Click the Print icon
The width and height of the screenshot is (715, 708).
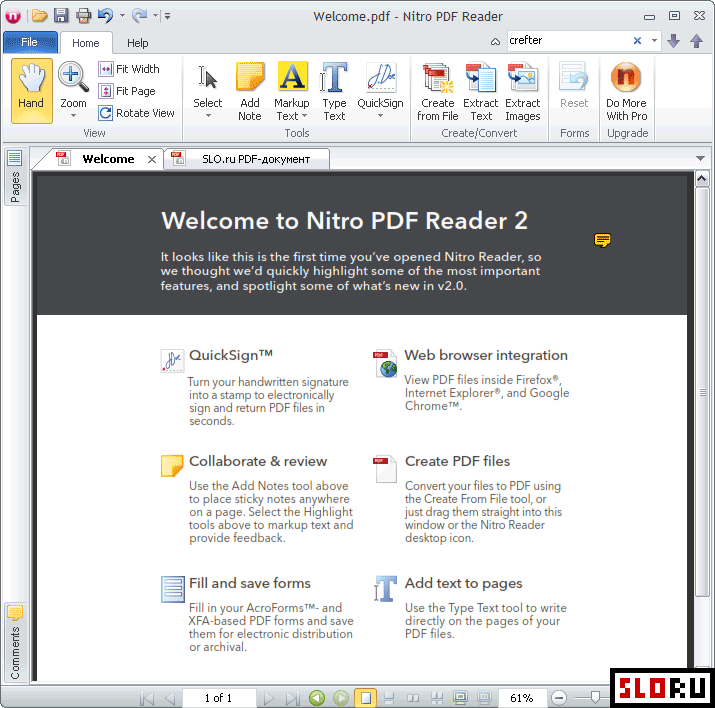83,16
